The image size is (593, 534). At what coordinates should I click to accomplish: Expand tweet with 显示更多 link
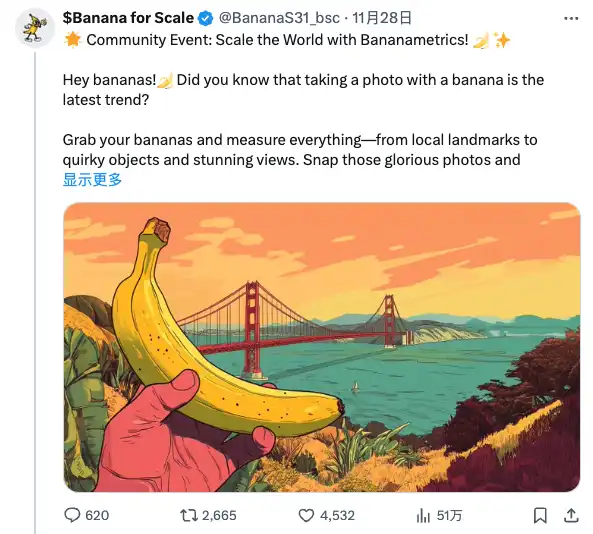[x=92, y=180]
